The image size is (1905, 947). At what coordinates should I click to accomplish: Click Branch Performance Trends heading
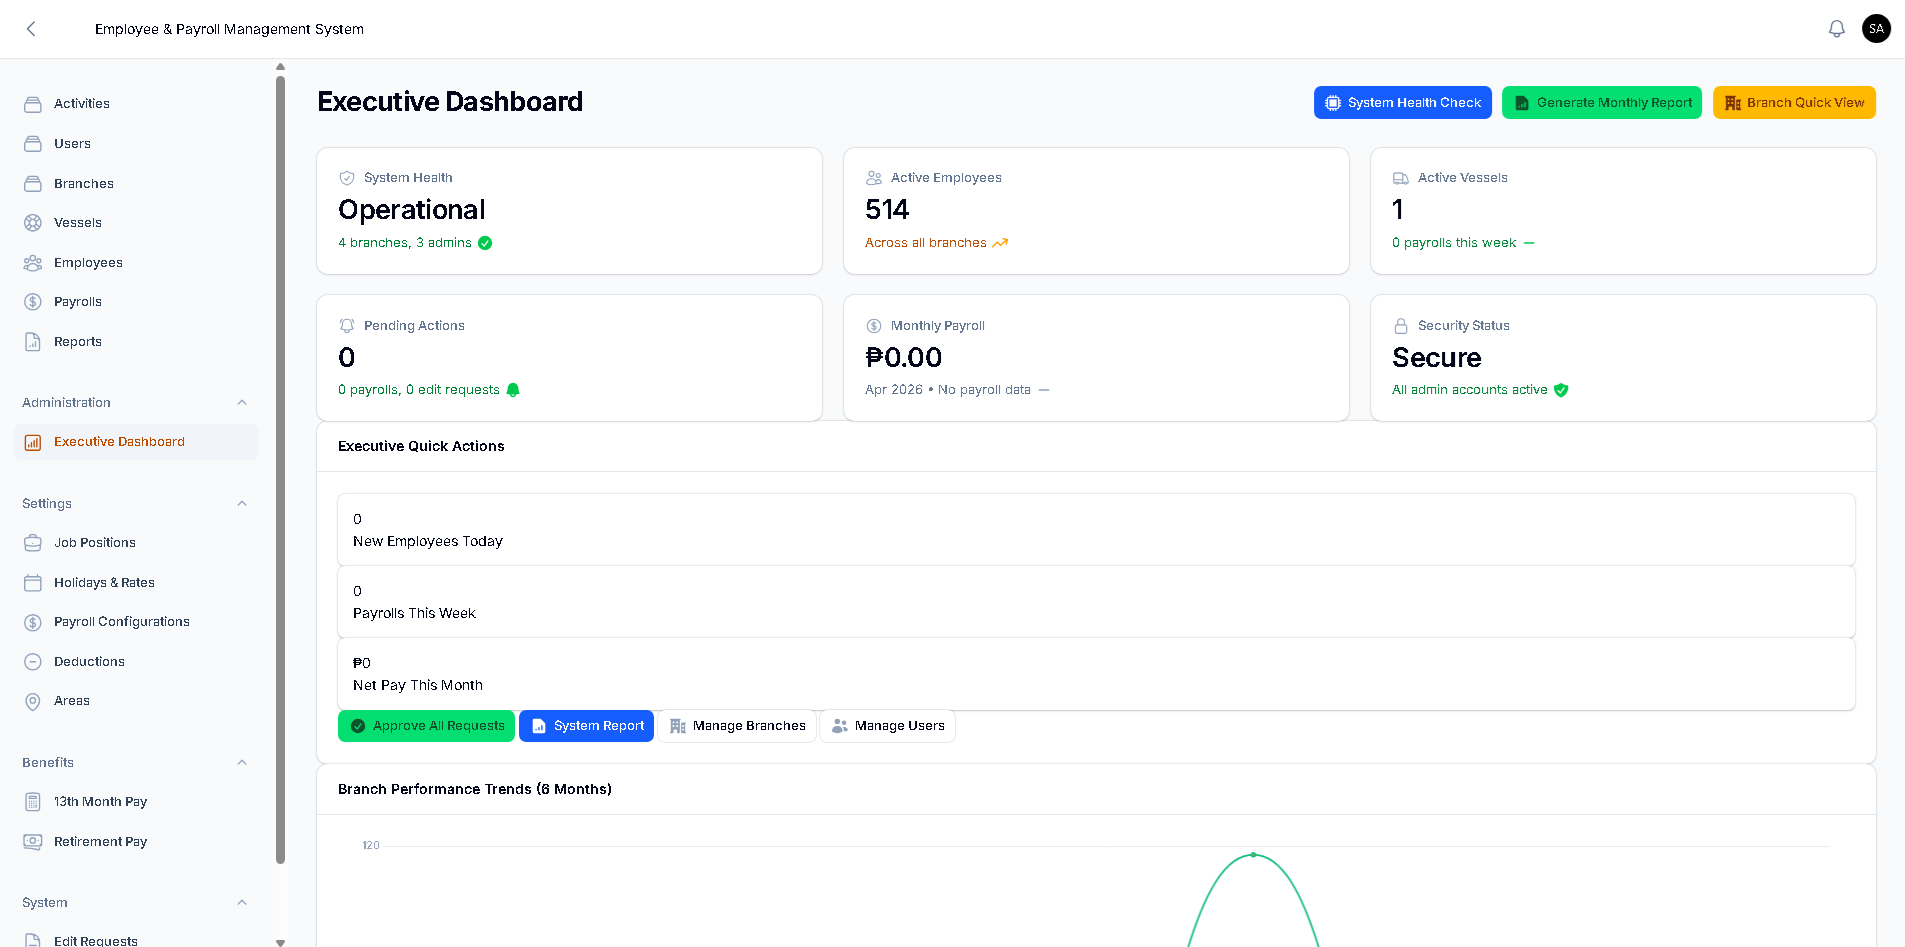click(x=475, y=789)
